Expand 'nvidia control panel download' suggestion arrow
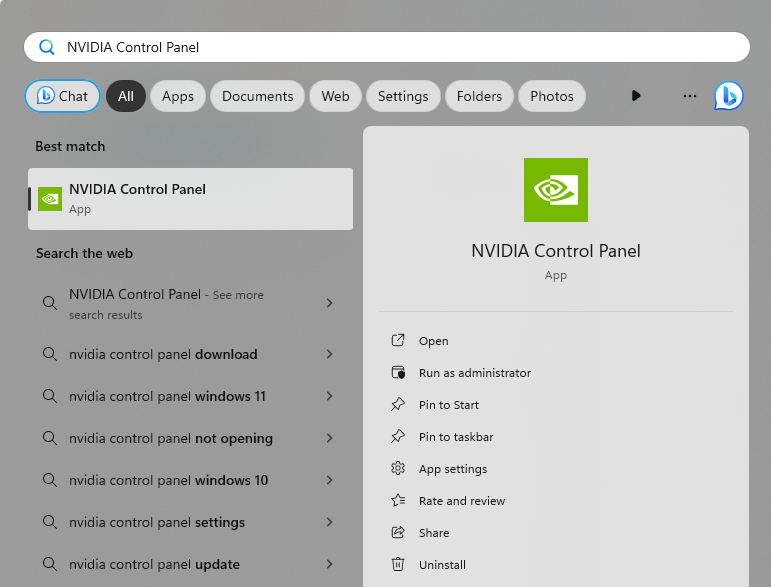The image size is (771, 587). click(329, 354)
